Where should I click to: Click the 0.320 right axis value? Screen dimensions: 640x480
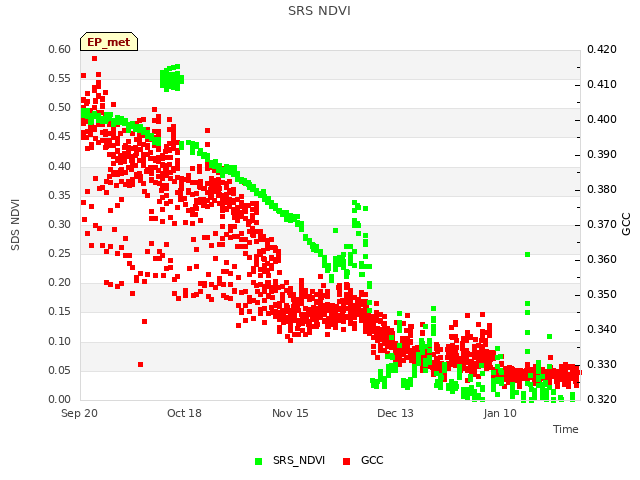coord(602,399)
